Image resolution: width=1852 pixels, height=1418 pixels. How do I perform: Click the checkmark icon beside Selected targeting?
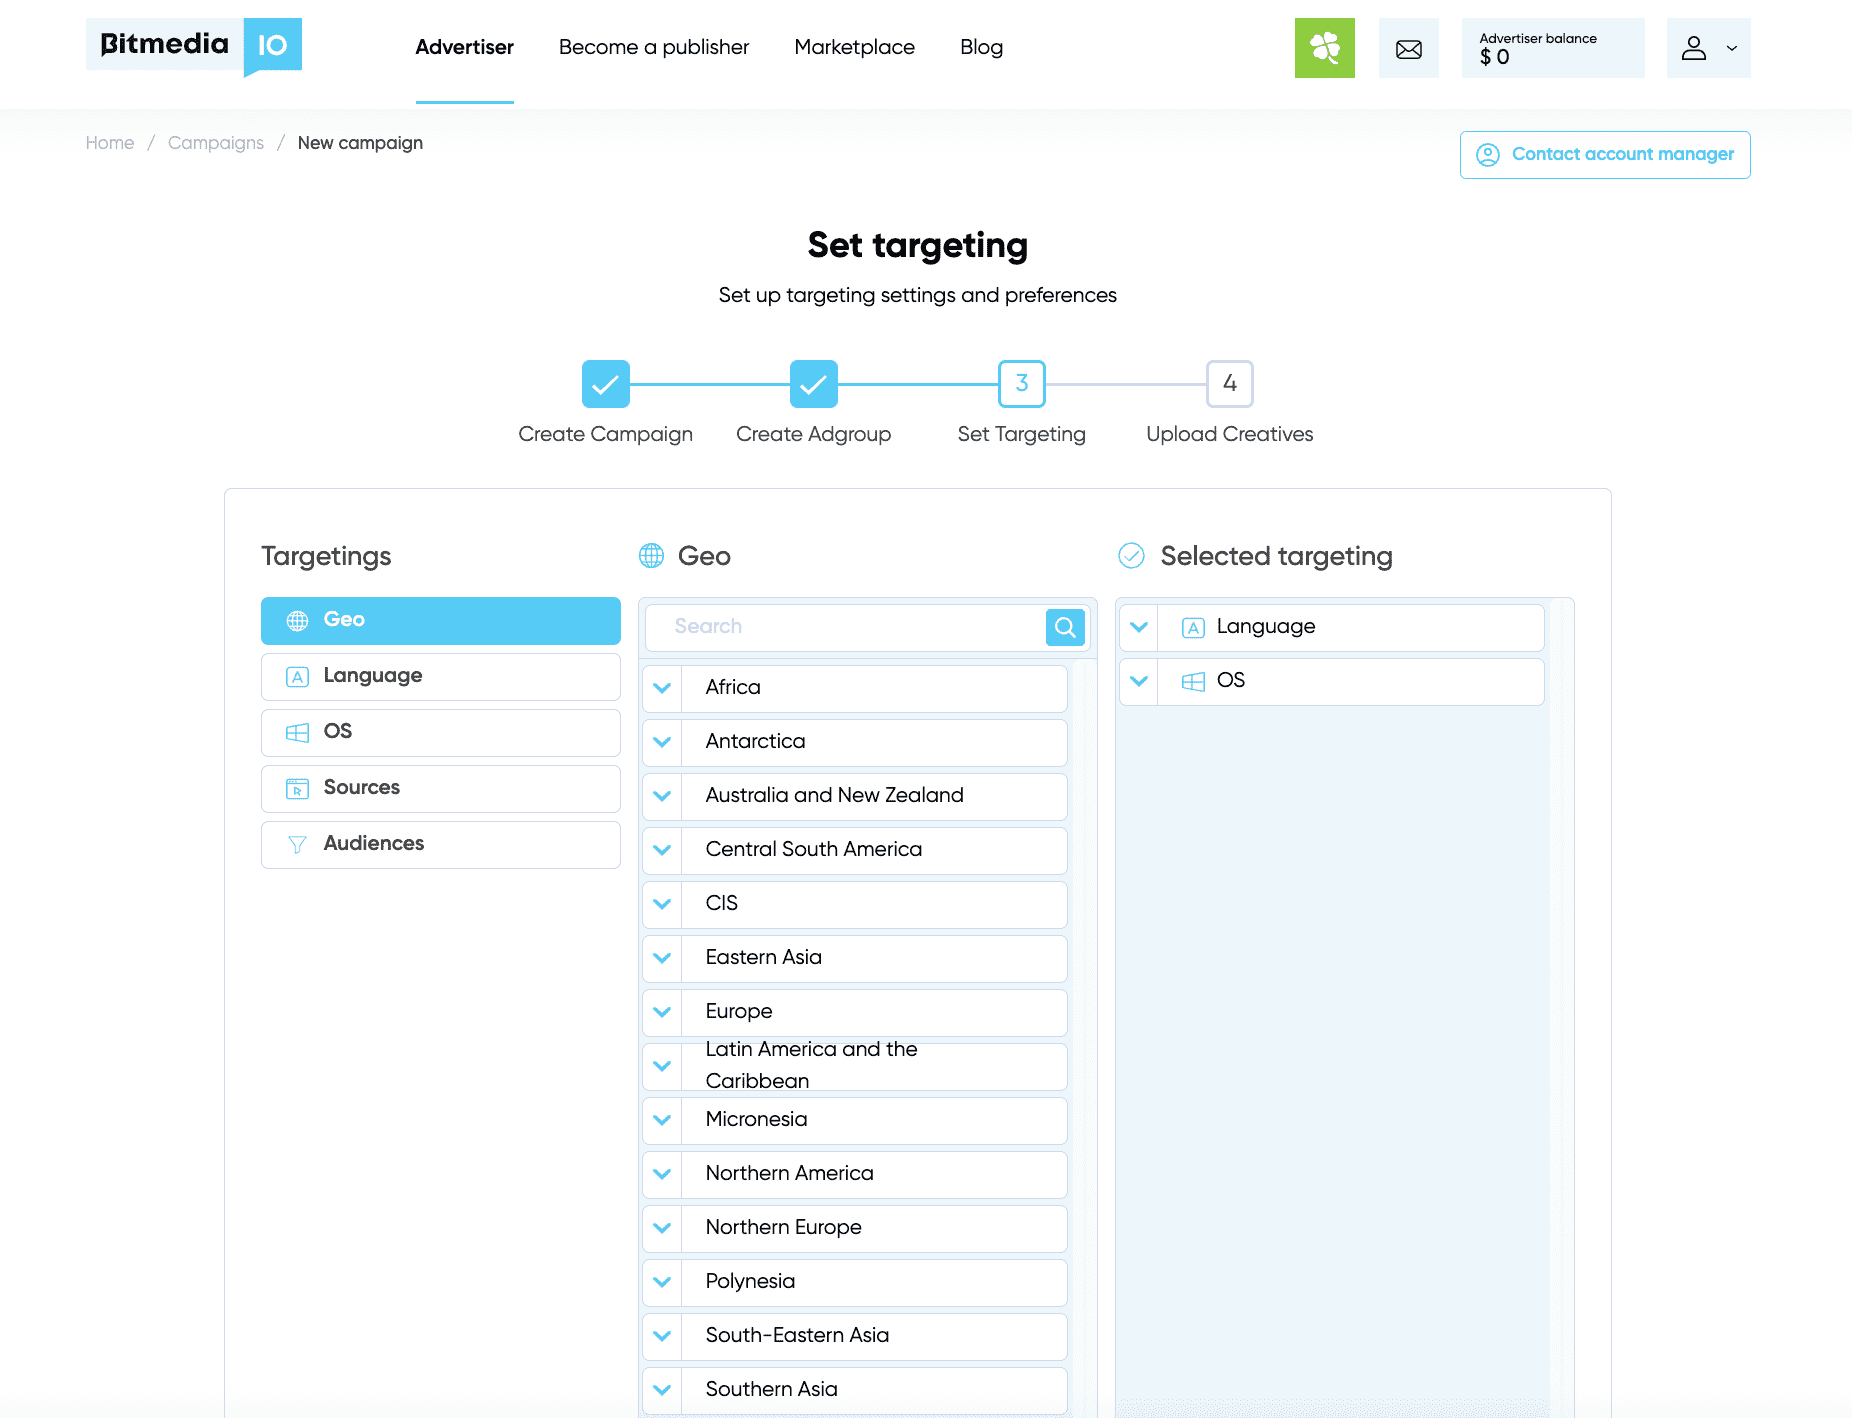point(1131,556)
